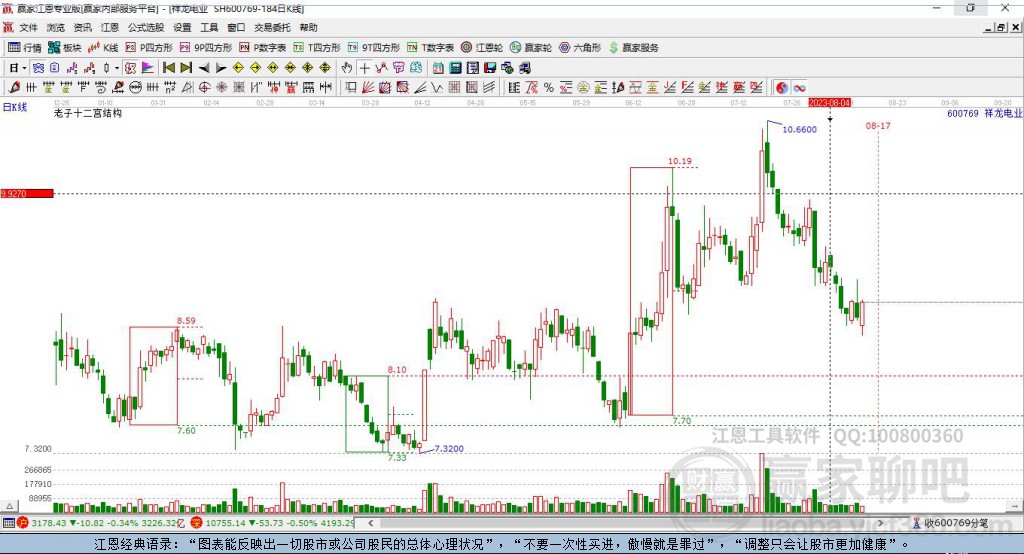Click the blue infinity symbol icon
1024x554 pixels.
[799, 88]
